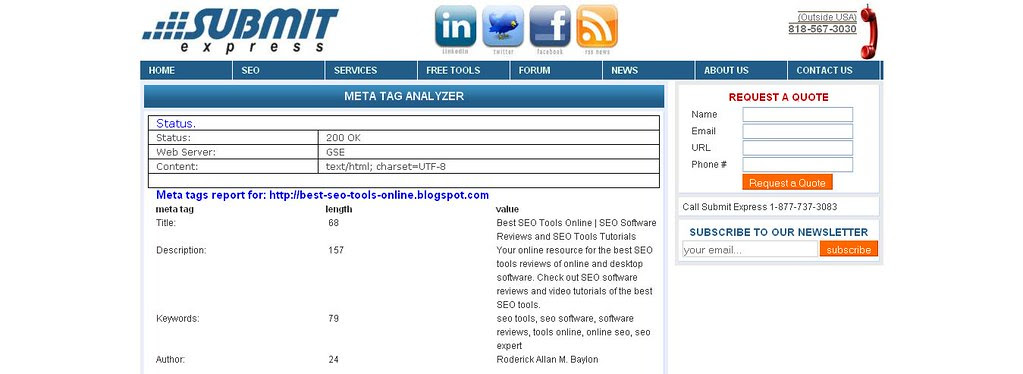Image resolution: width=1023 pixels, height=374 pixels.
Task: Click the 818-567-3030 phone number link
Action: pos(822,29)
